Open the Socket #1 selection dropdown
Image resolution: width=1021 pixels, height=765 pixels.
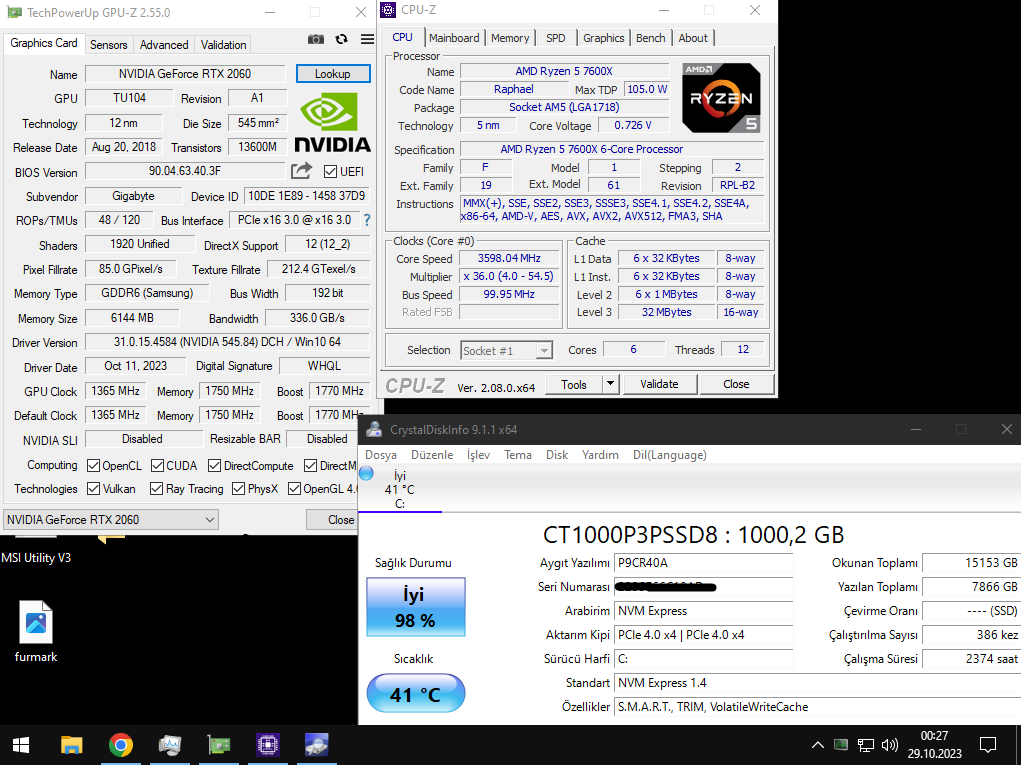507,350
